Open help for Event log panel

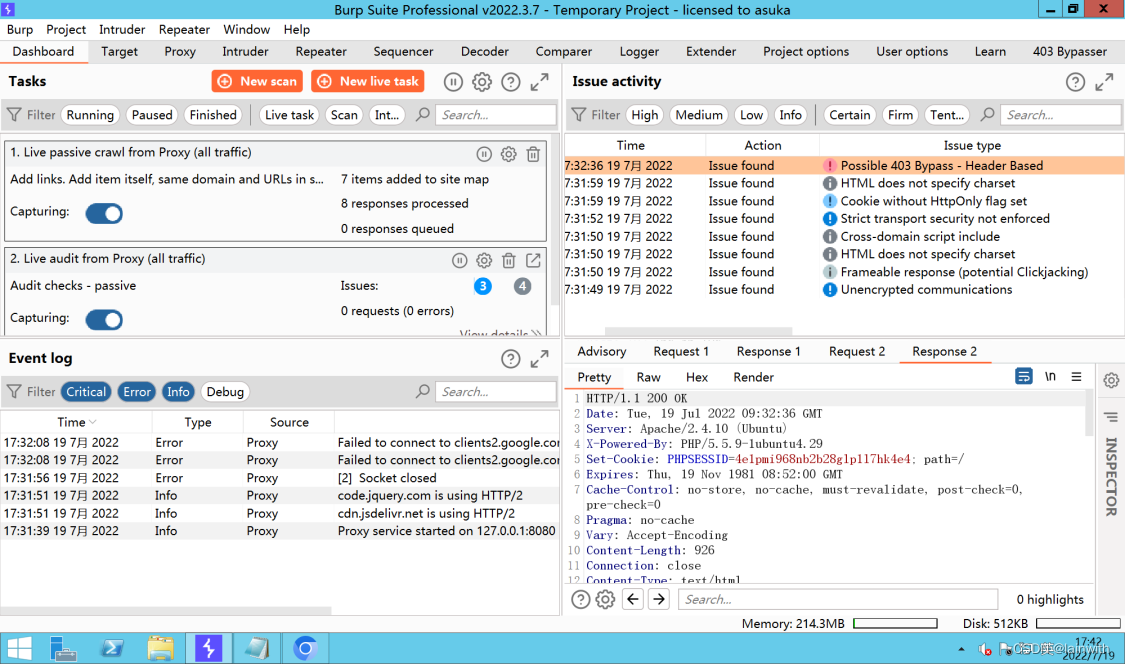click(x=511, y=359)
